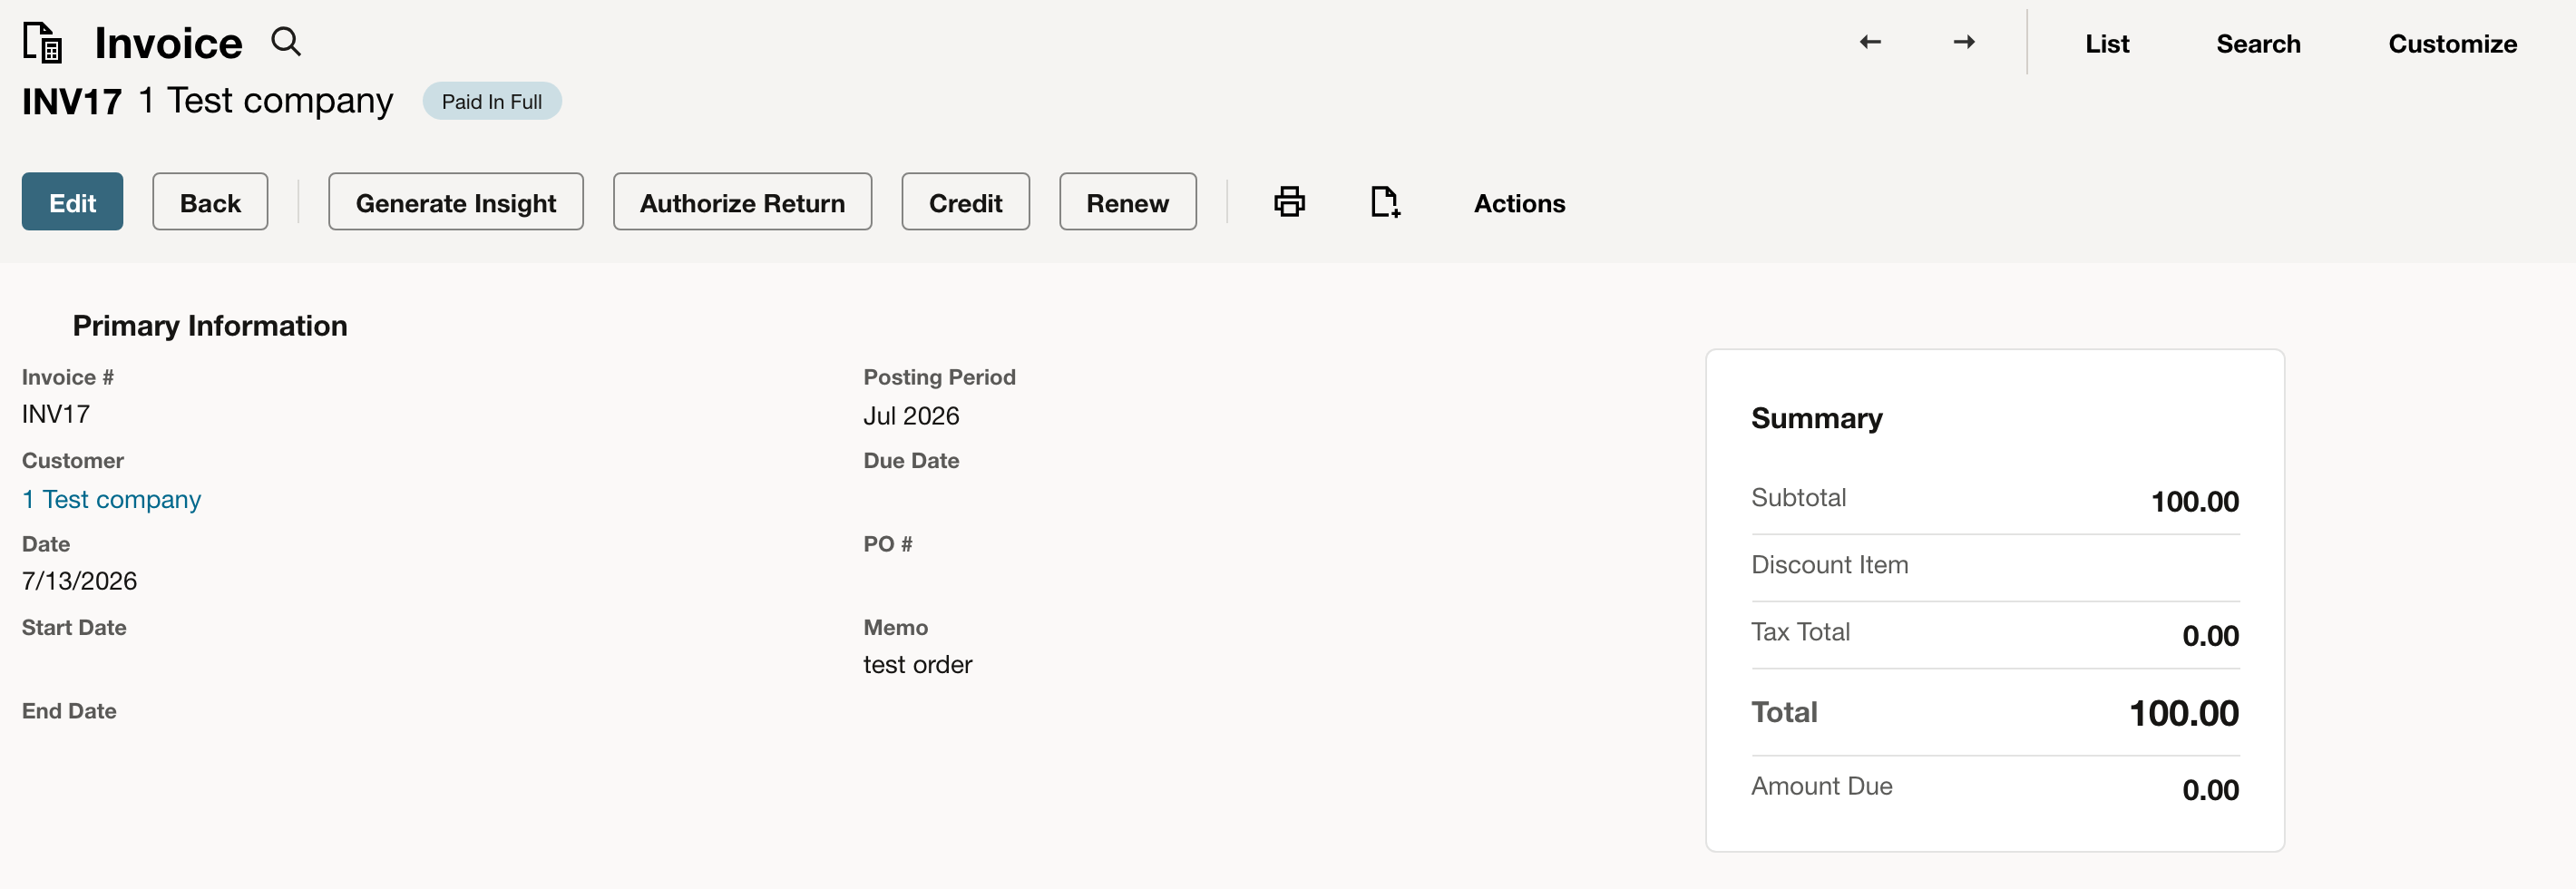Image resolution: width=2576 pixels, height=889 pixels.
Task: Click the Credit button
Action: (965, 202)
